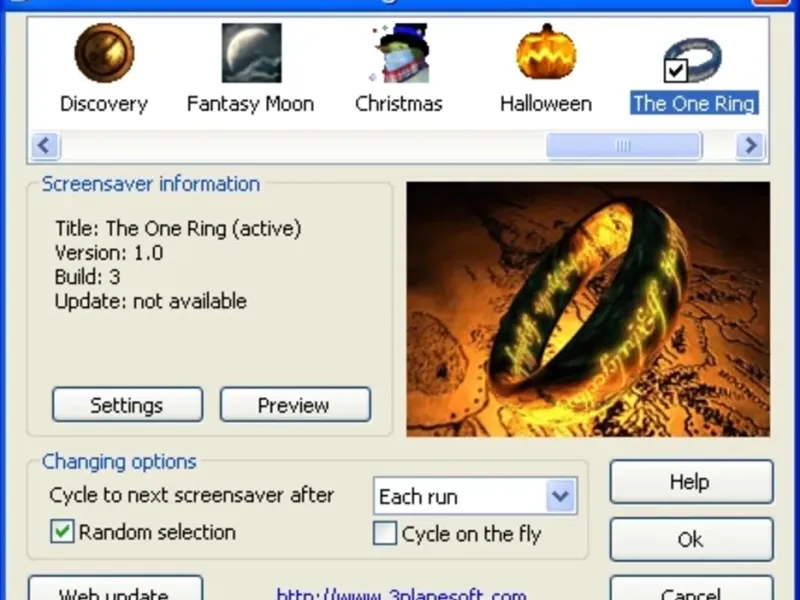The width and height of the screenshot is (800, 600).
Task: Click the left arrow of screensaver list scrollbar
Action: [45, 146]
